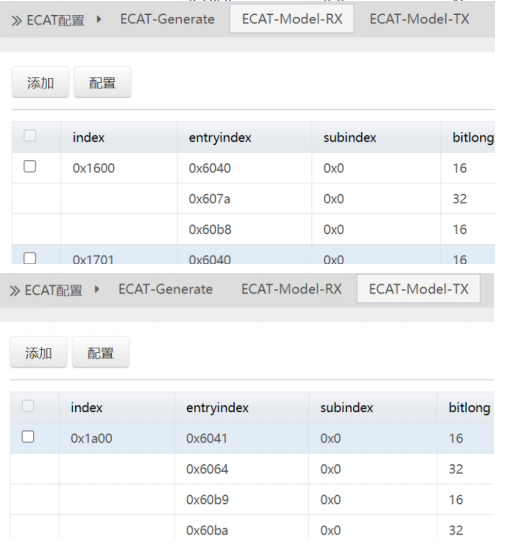This screenshot has height=549, width=512.
Task: Open ECAT-Generate tab in upper panel
Action: (x=167, y=19)
